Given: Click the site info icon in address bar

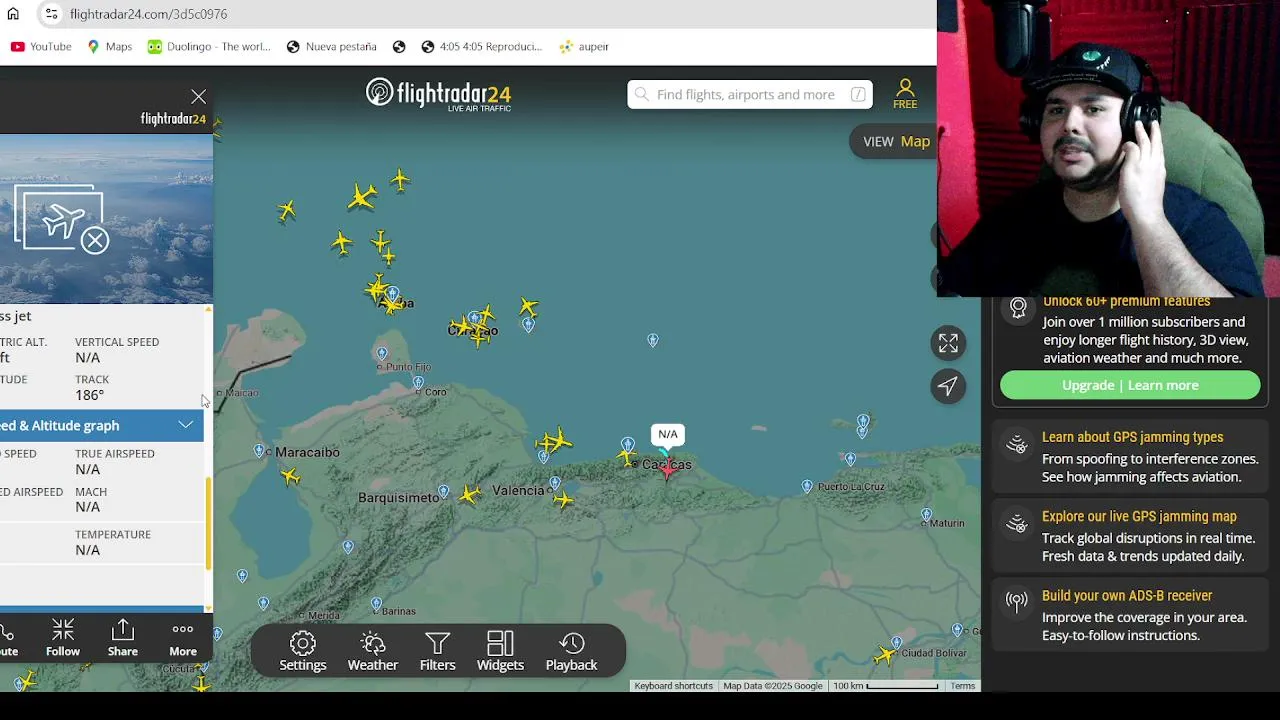Looking at the screenshot, I should click(x=51, y=14).
